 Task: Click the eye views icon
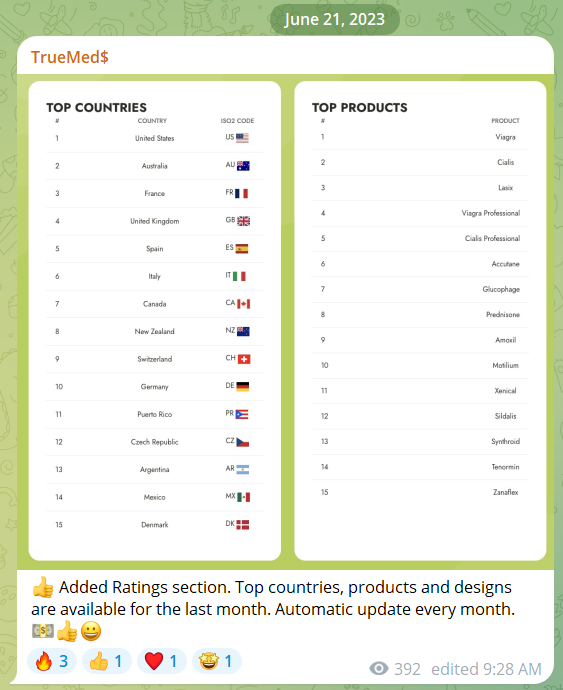click(x=379, y=669)
